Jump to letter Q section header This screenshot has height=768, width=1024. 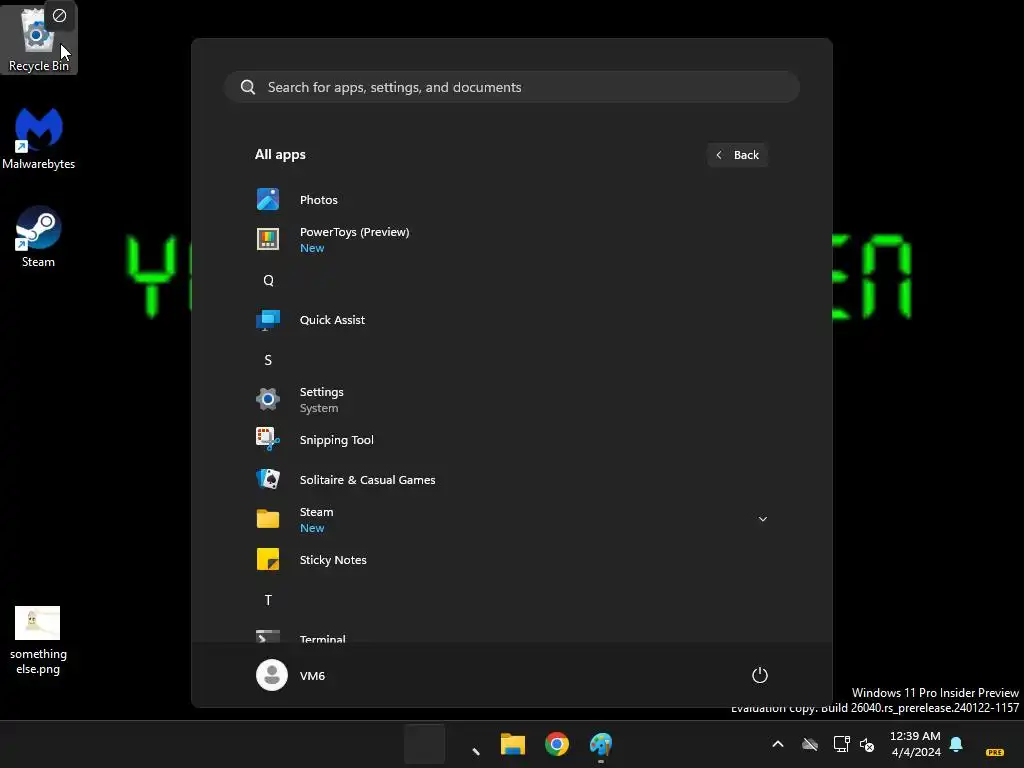tap(268, 280)
